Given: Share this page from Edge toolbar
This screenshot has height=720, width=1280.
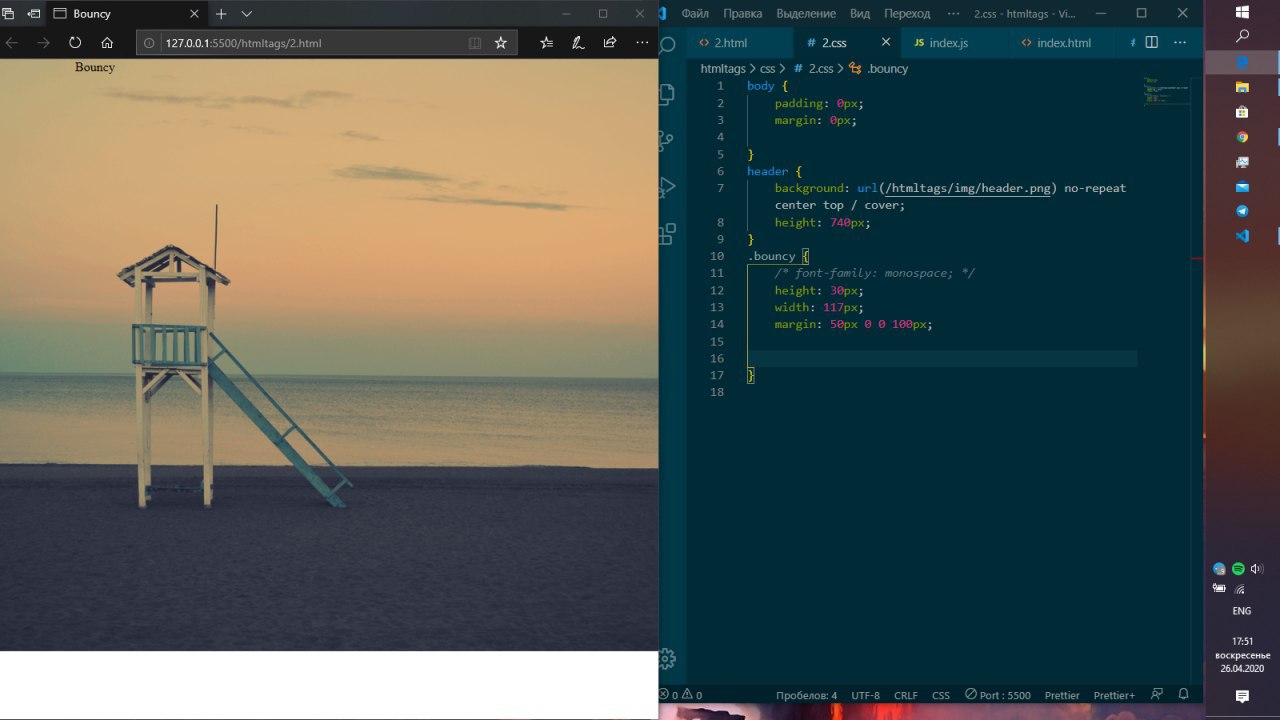Looking at the screenshot, I should click(x=610, y=43).
